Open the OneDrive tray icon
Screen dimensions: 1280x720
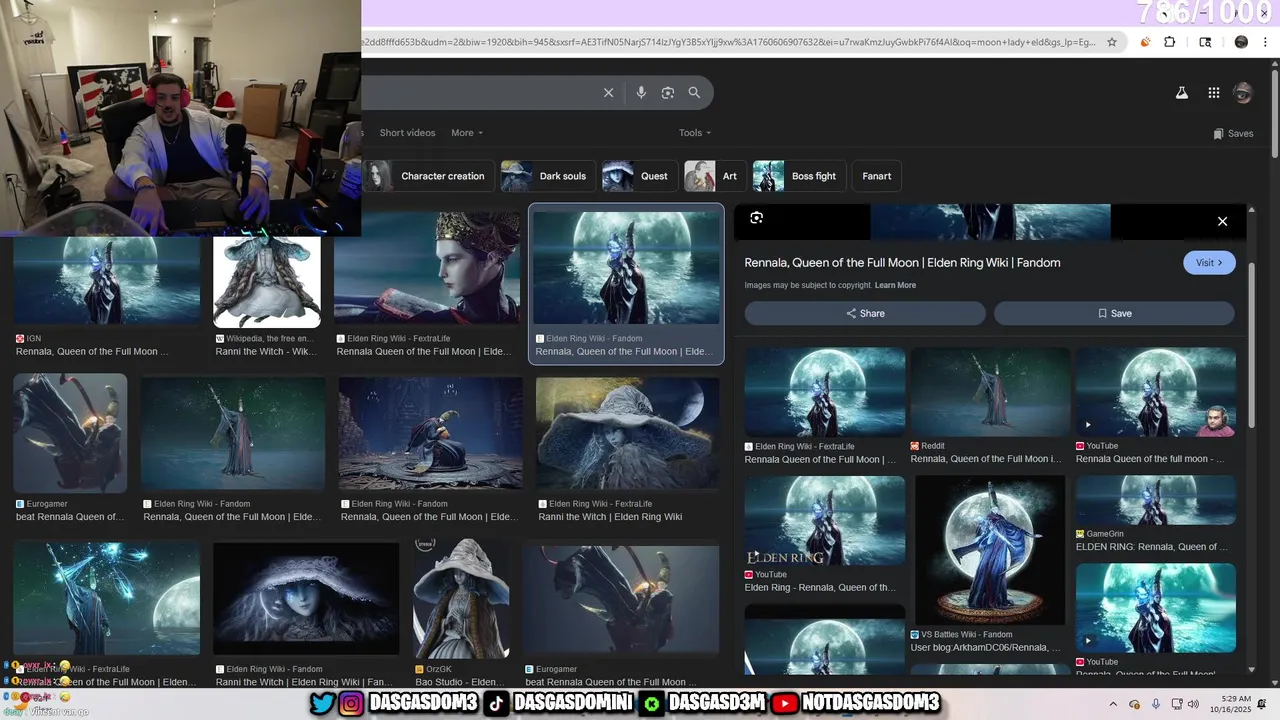(x=1135, y=704)
